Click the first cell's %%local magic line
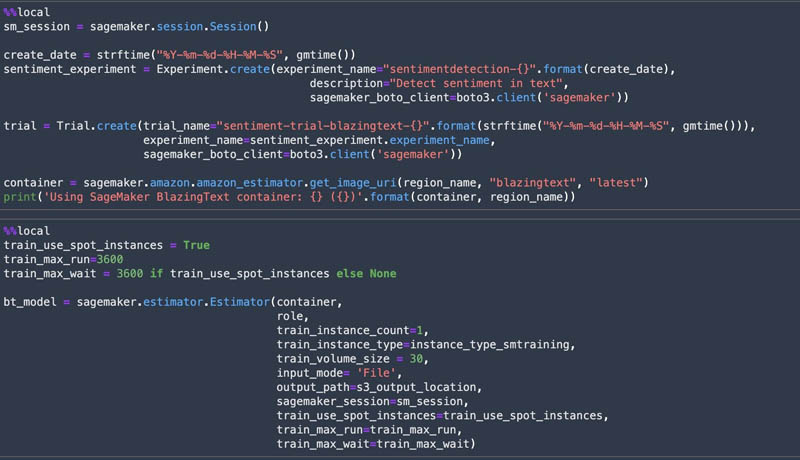This screenshot has width=800, height=460. (x=27, y=12)
